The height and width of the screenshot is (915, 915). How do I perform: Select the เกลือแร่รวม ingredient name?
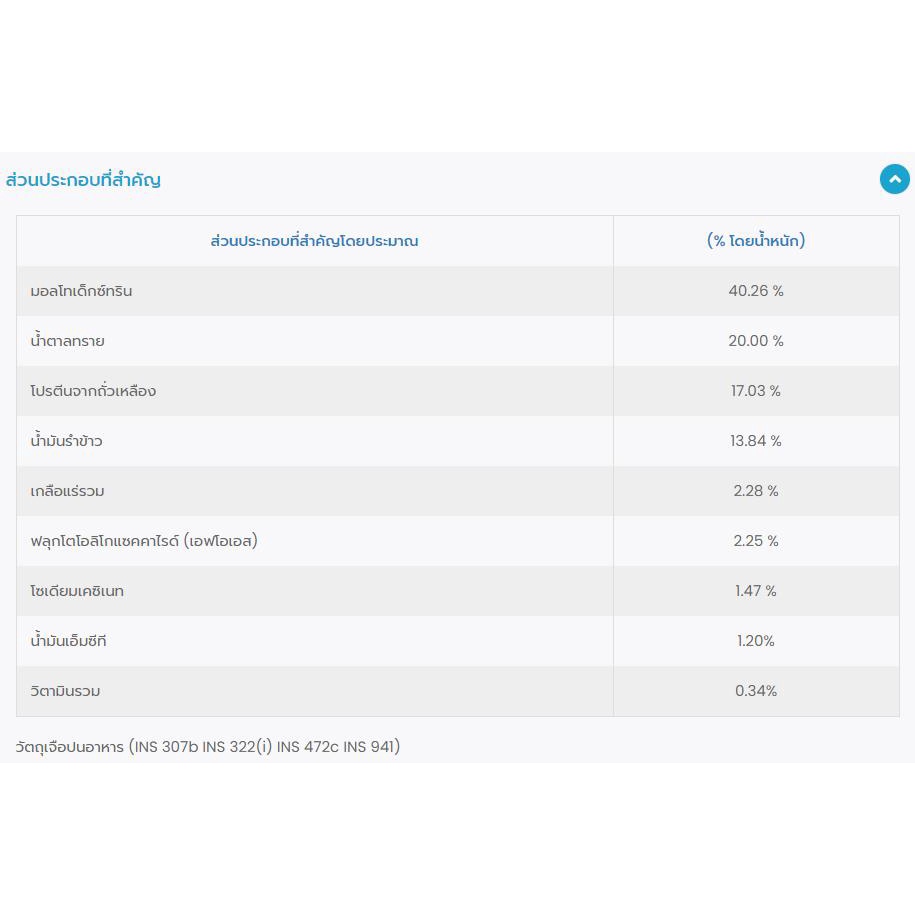(x=67, y=491)
